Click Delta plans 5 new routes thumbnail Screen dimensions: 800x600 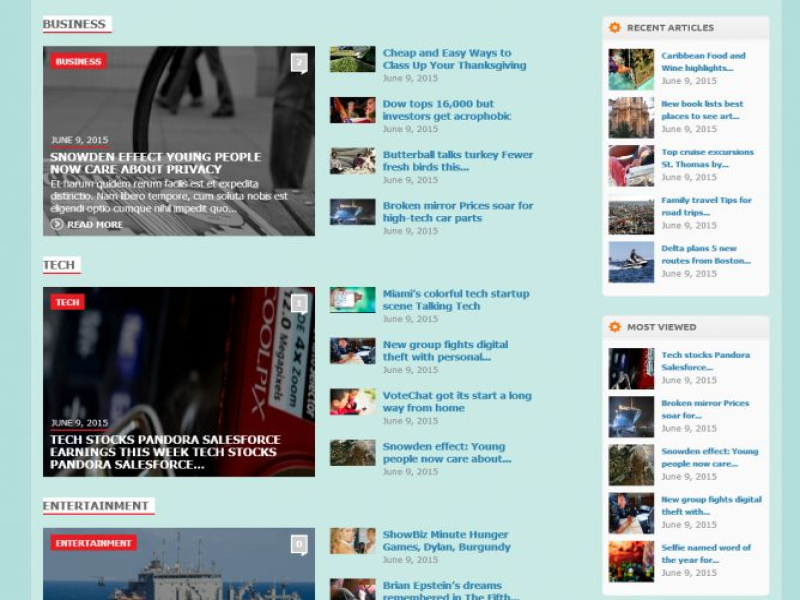[x=631, y=262]
